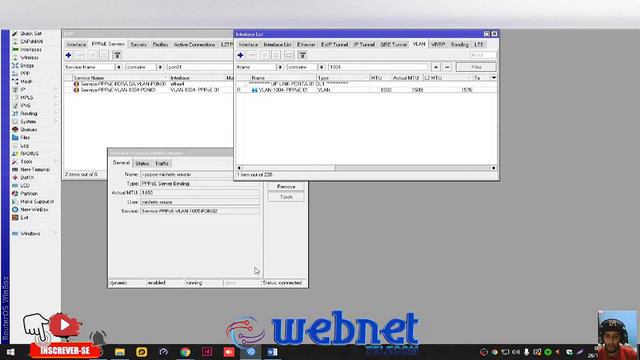Click Filter button in Interface List
The height and width of the screenshot is (360, 640).
click(476, 67)
